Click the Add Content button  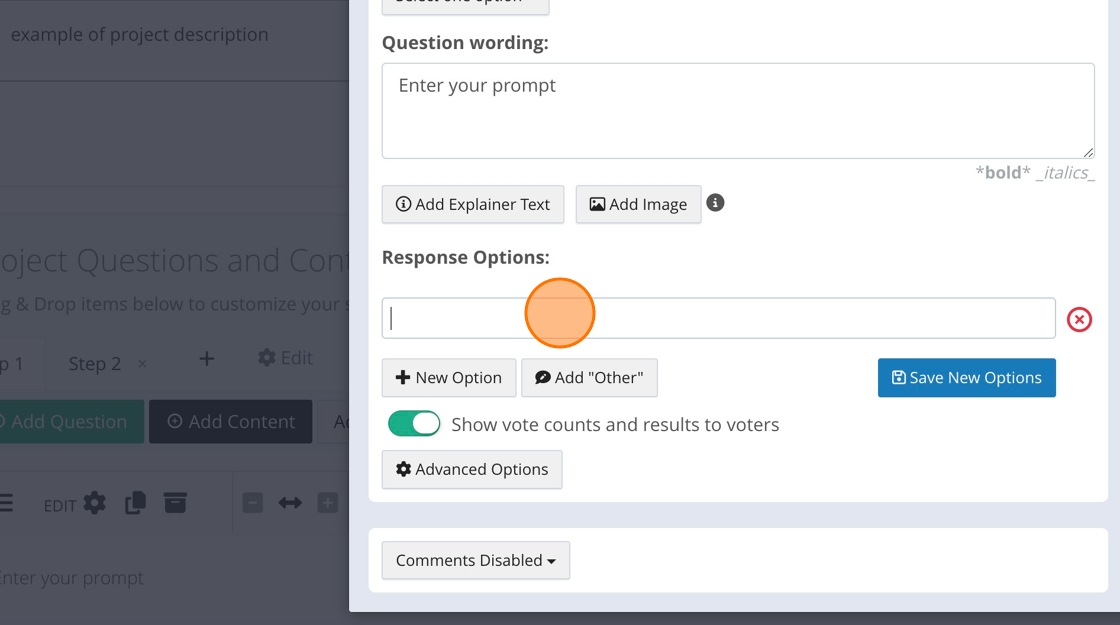click(230, 422)
